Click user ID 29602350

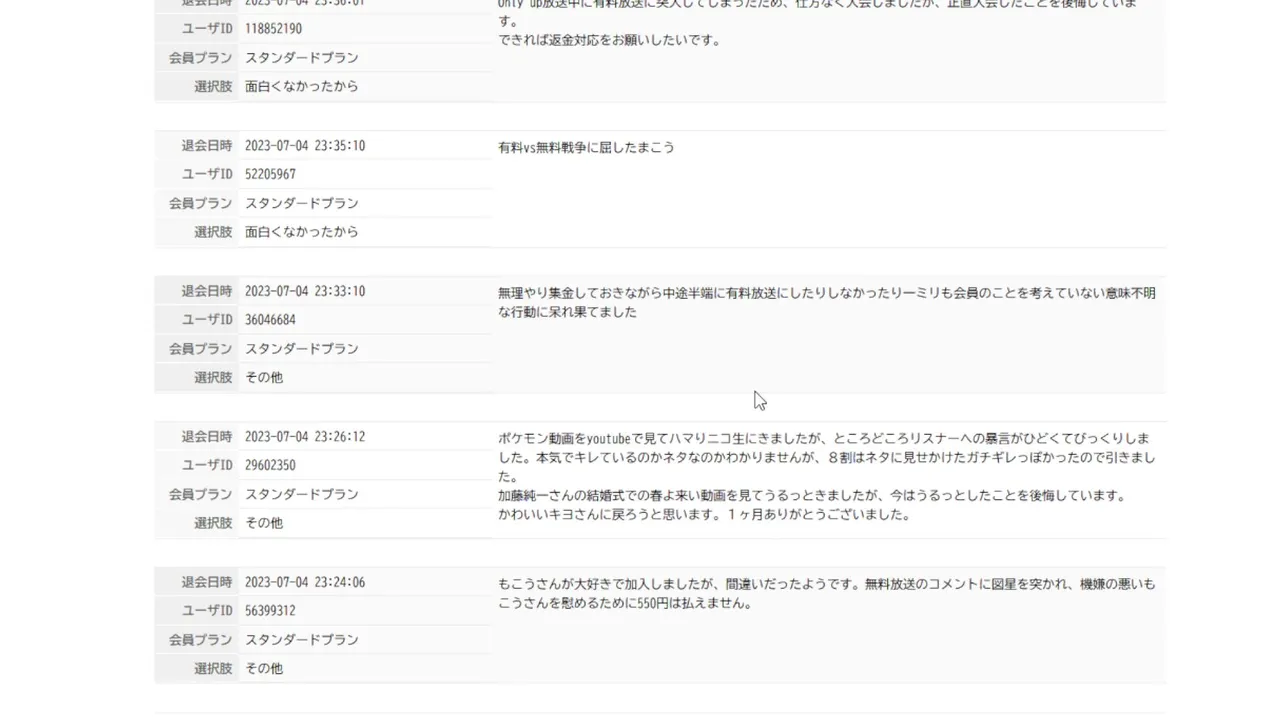click(x=270, y=465)
